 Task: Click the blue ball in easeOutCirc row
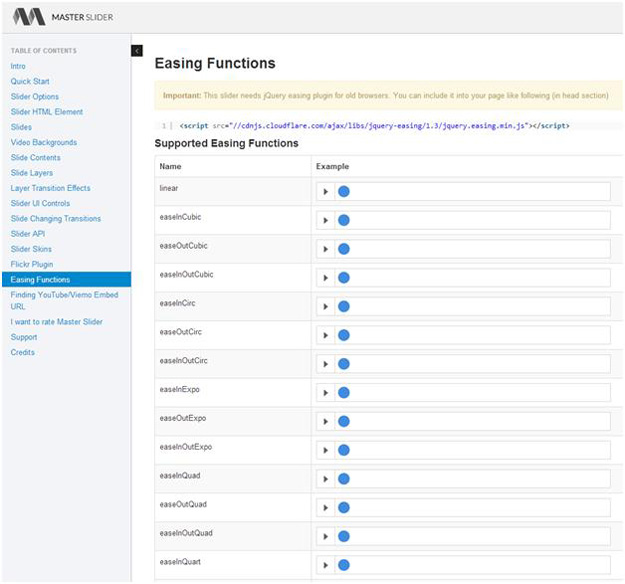[344, 335]
